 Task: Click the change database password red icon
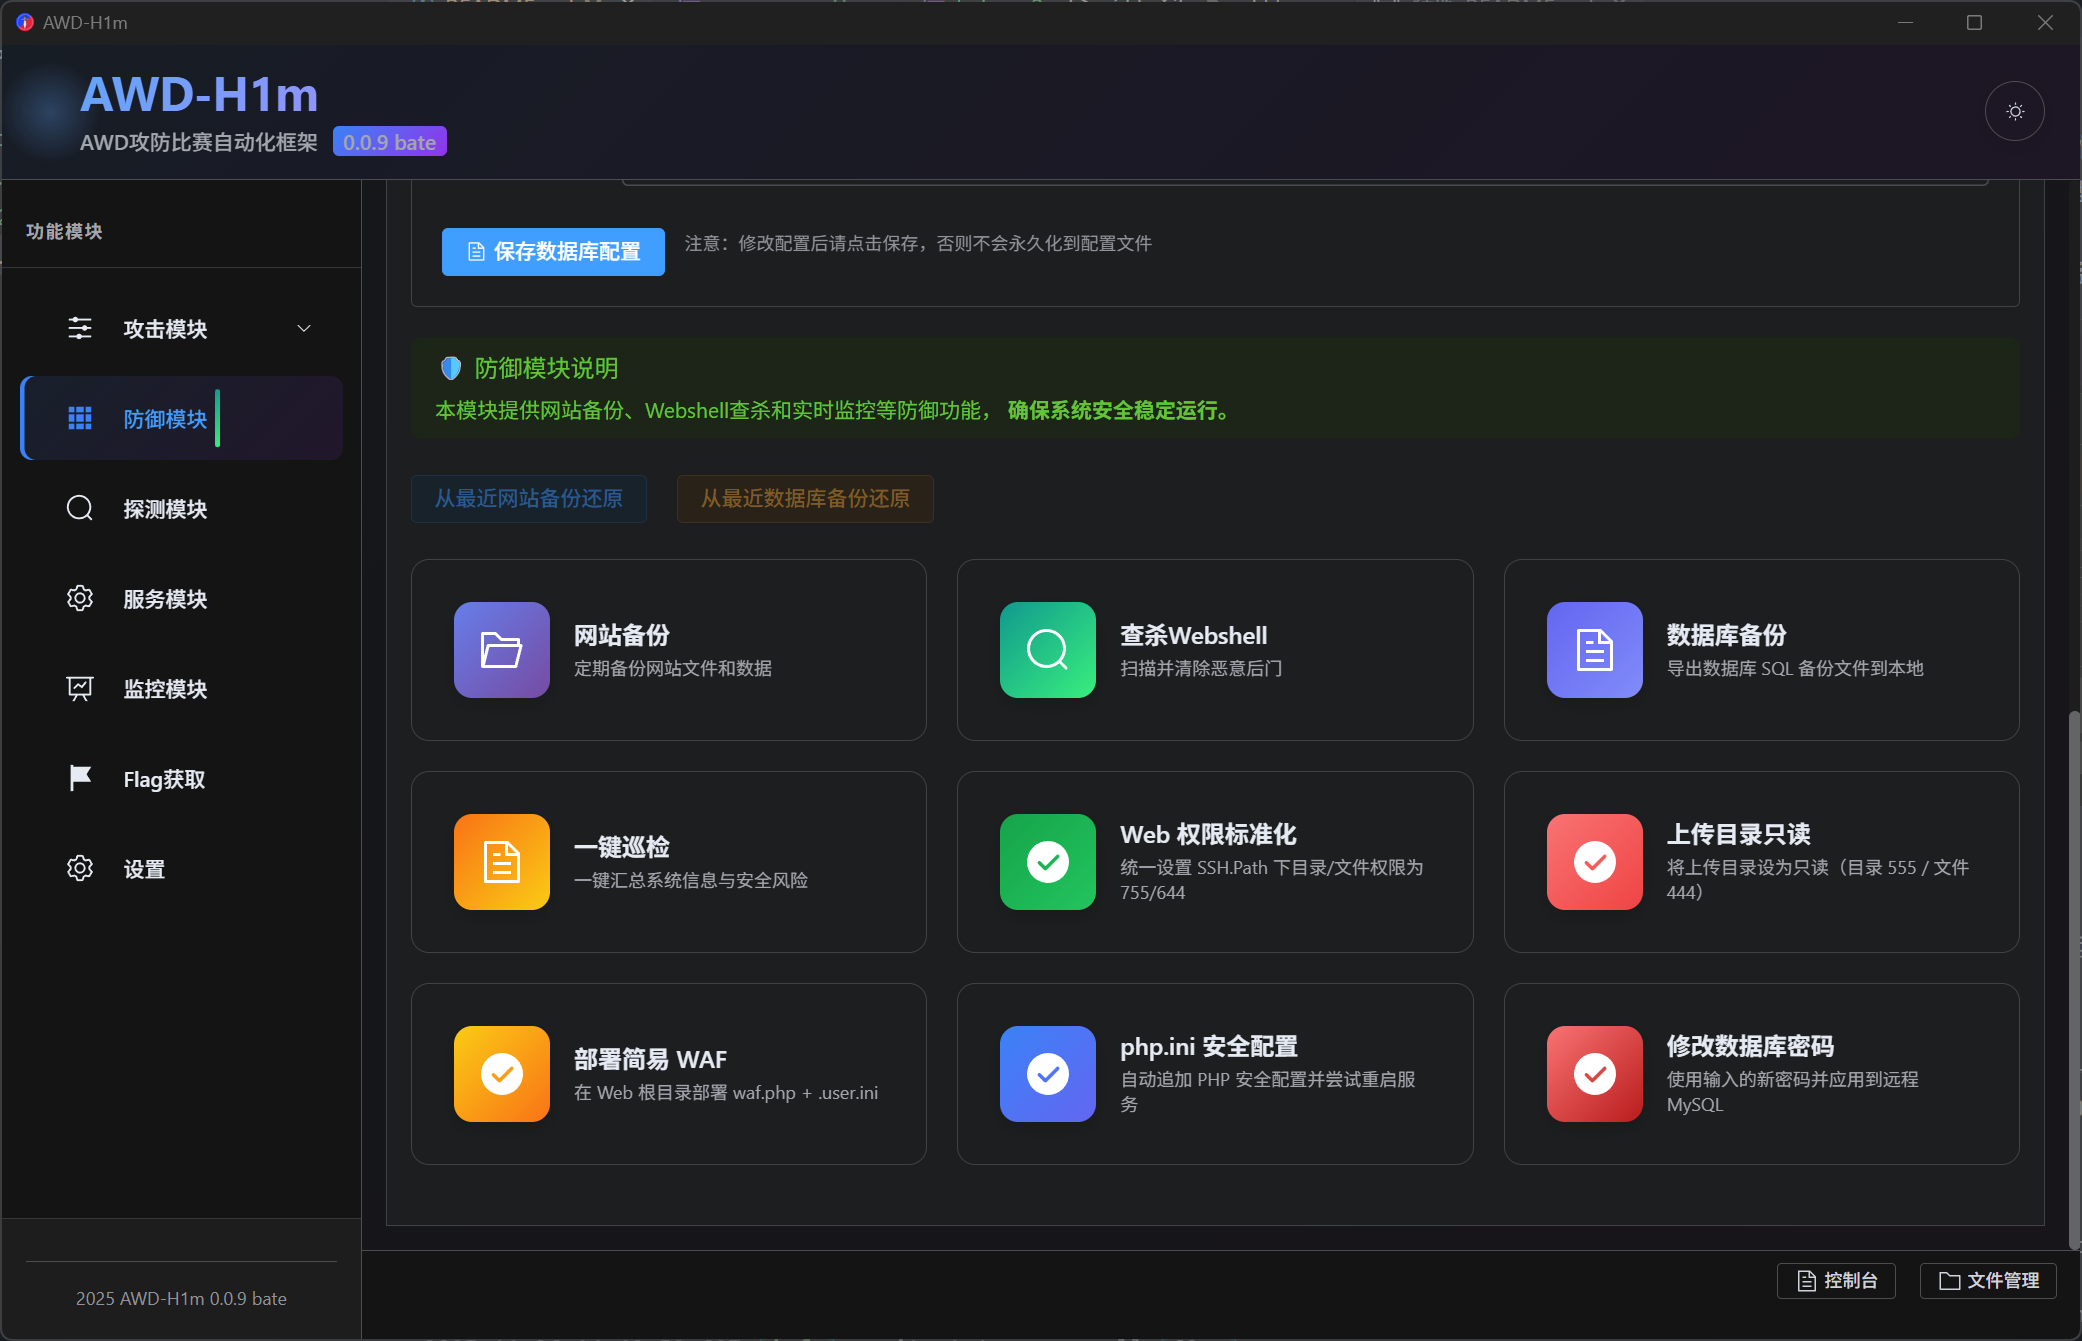tap(1594, 1074)
